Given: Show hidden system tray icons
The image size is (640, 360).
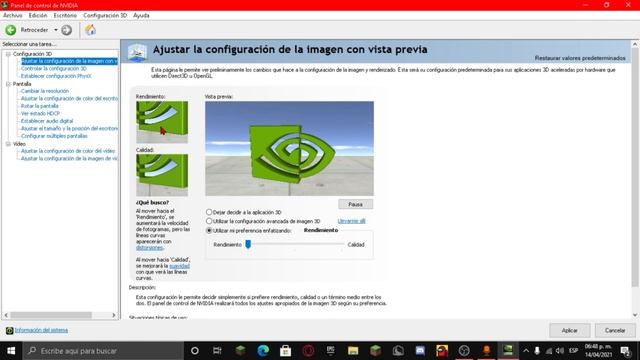Looking at the screenshot, I should 526,351.
